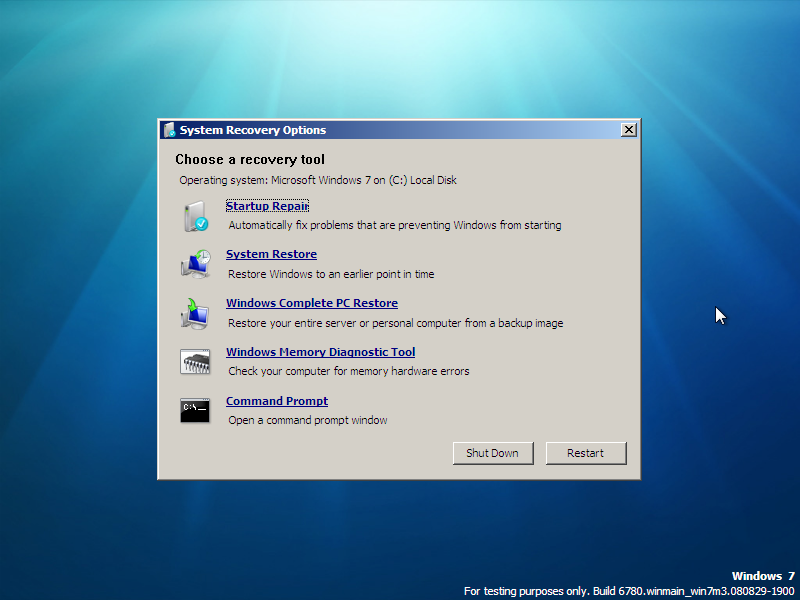This screenshot has height=600, width=800.
Task: Click the 'Windows 7' desktop watermark label
Action: click(763, 576)
